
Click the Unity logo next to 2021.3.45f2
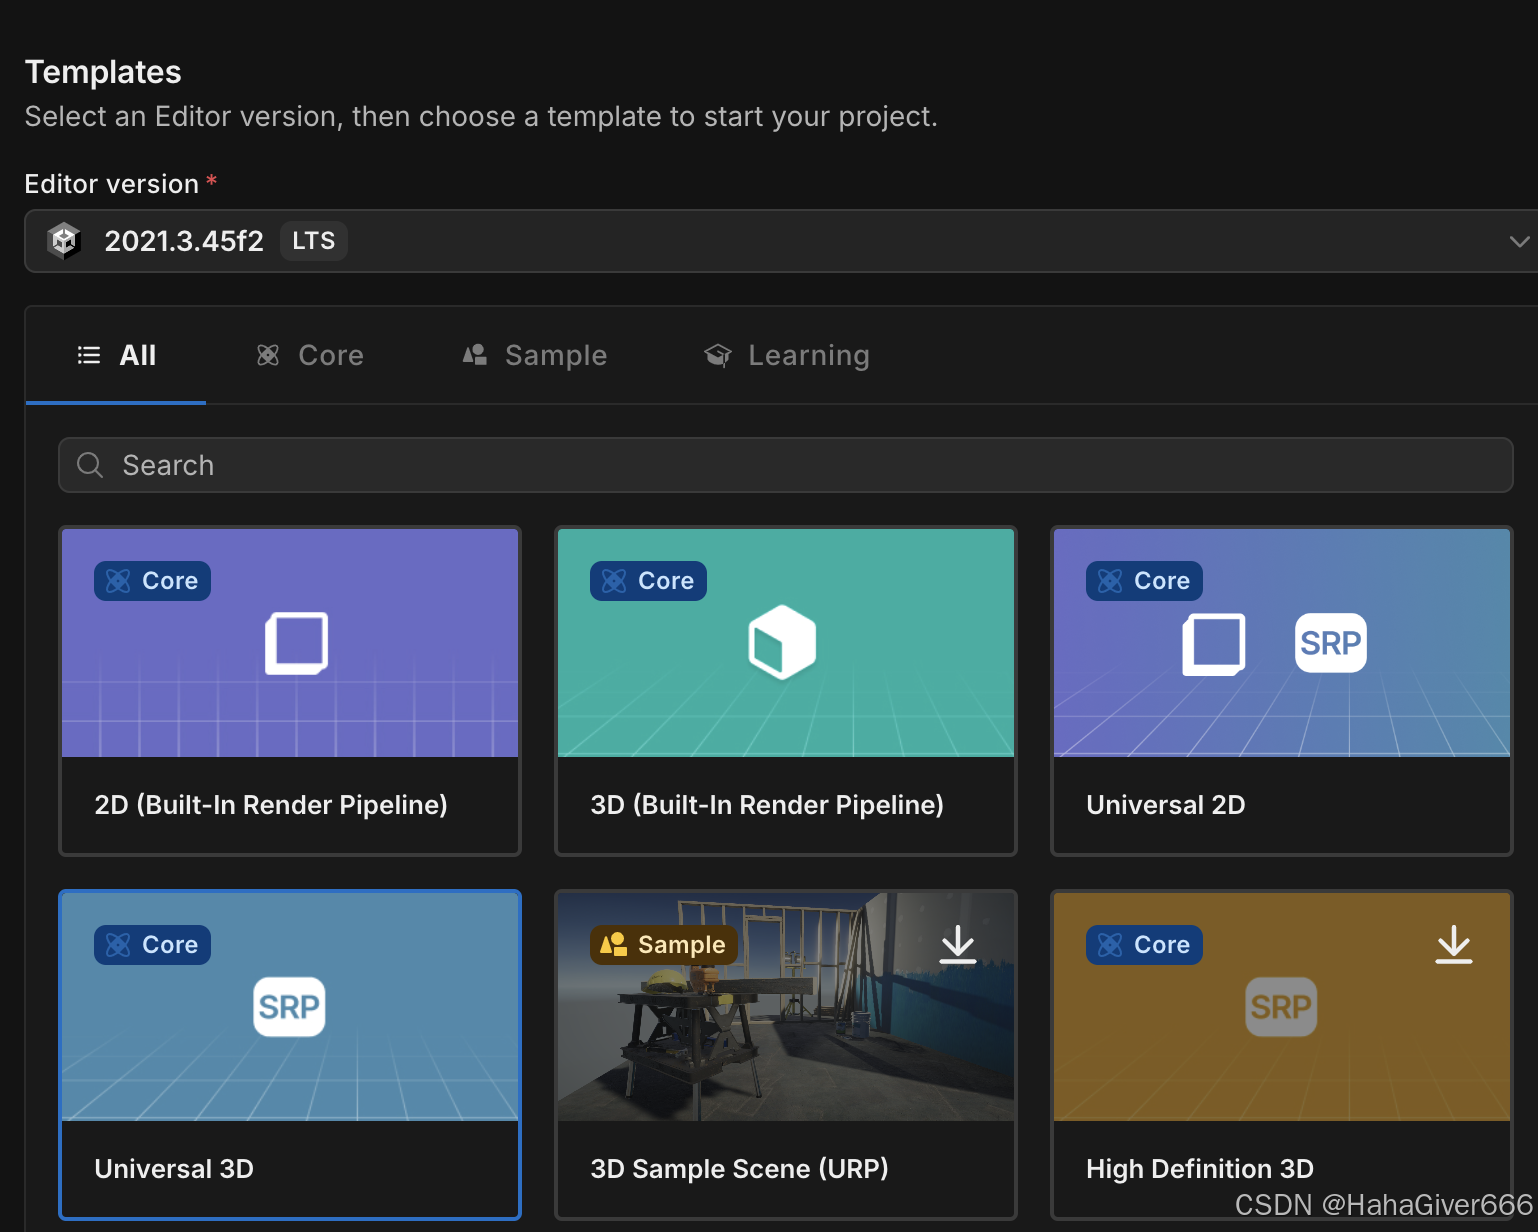click(x=65, y=241)
